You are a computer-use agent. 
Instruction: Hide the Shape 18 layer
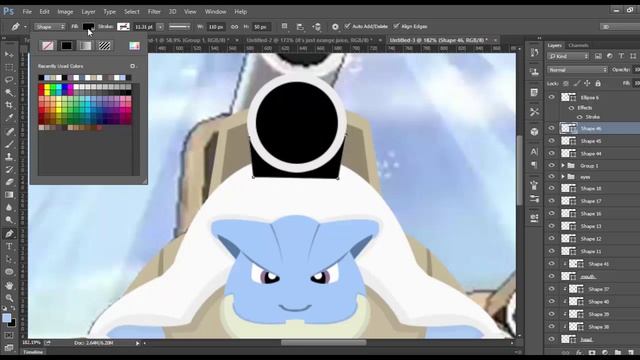coord(552,189)
